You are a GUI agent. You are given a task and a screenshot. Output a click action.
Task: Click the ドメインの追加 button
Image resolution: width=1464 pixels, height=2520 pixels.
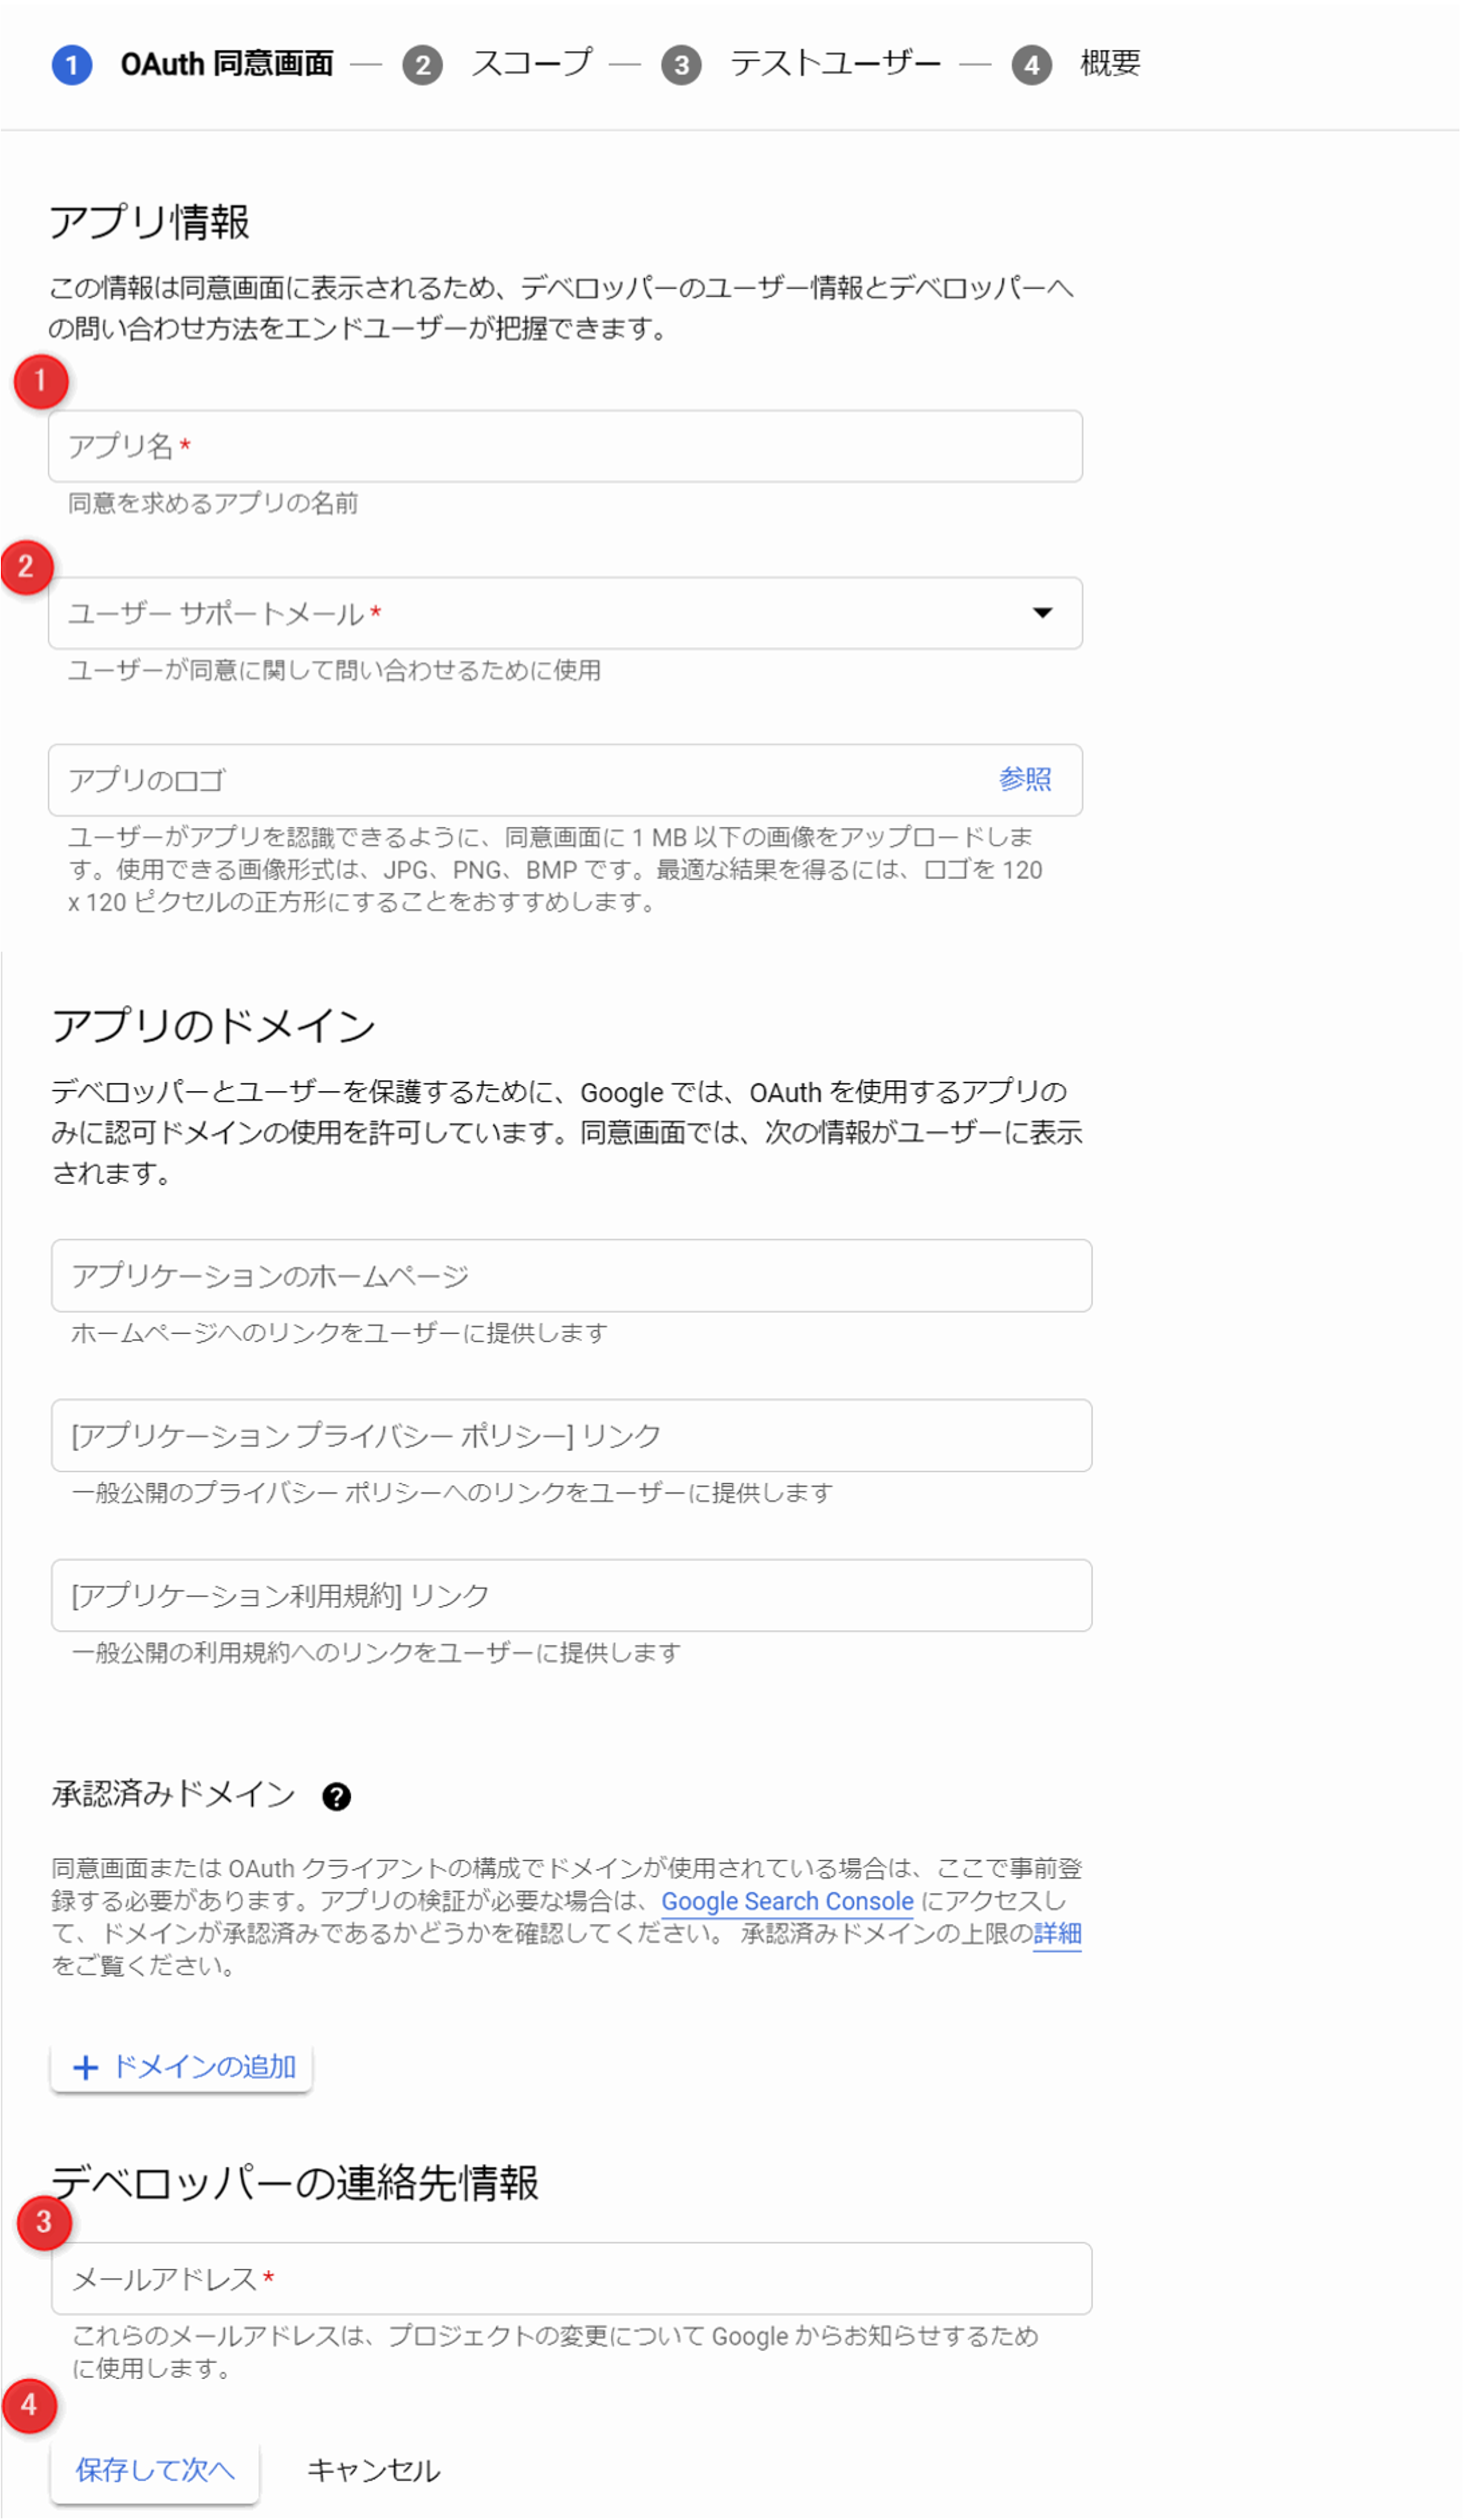(181, 2067)
